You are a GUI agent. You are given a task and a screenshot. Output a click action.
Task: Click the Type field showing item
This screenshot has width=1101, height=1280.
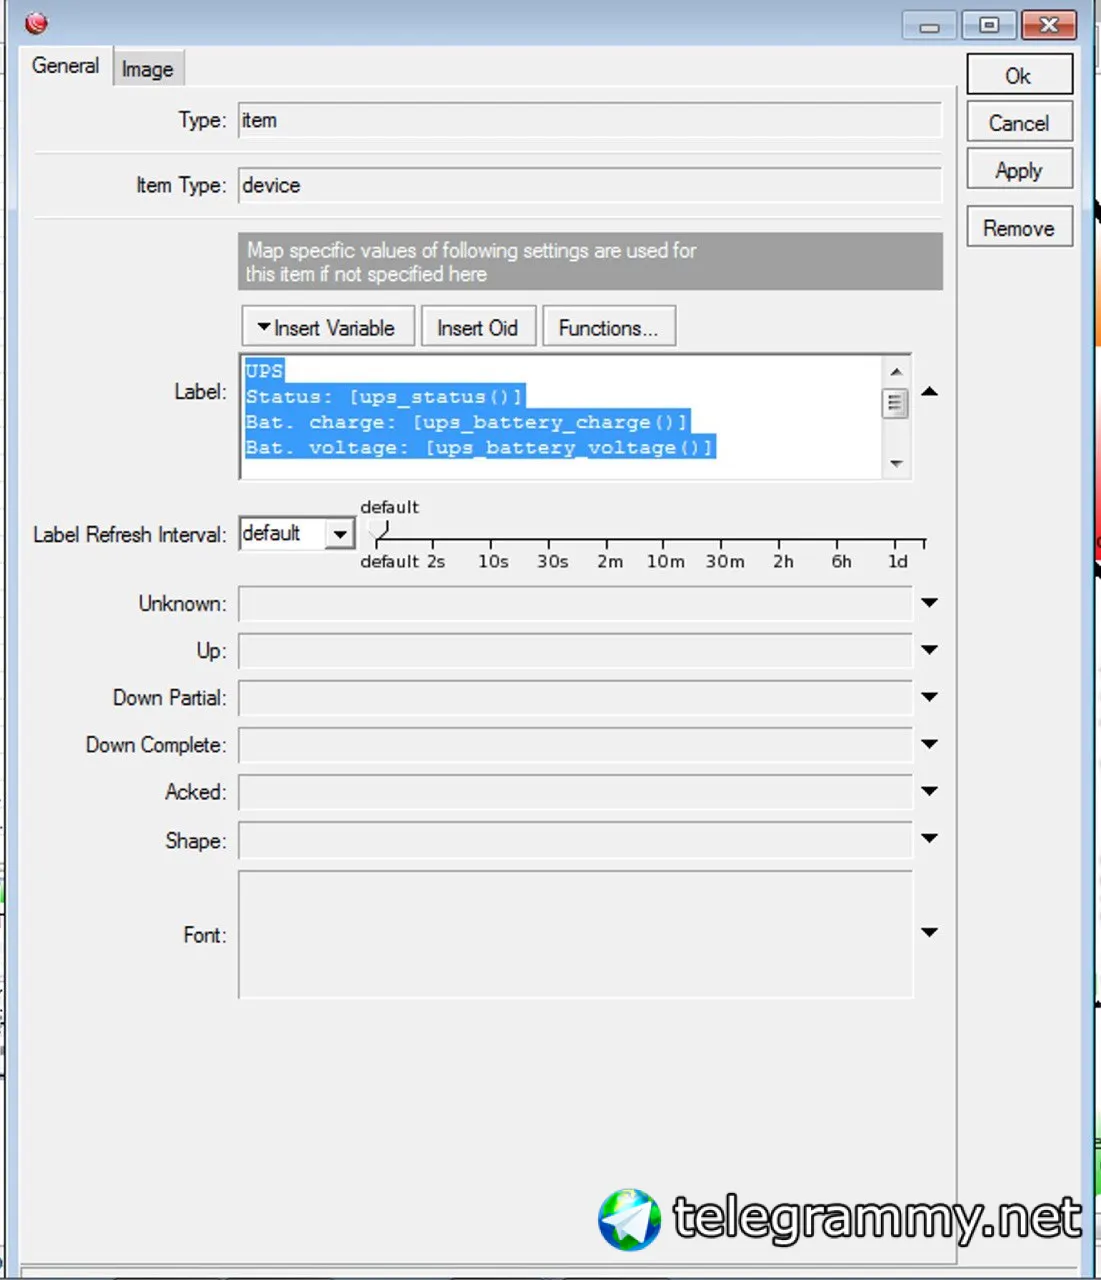click(x=590, y=120)
